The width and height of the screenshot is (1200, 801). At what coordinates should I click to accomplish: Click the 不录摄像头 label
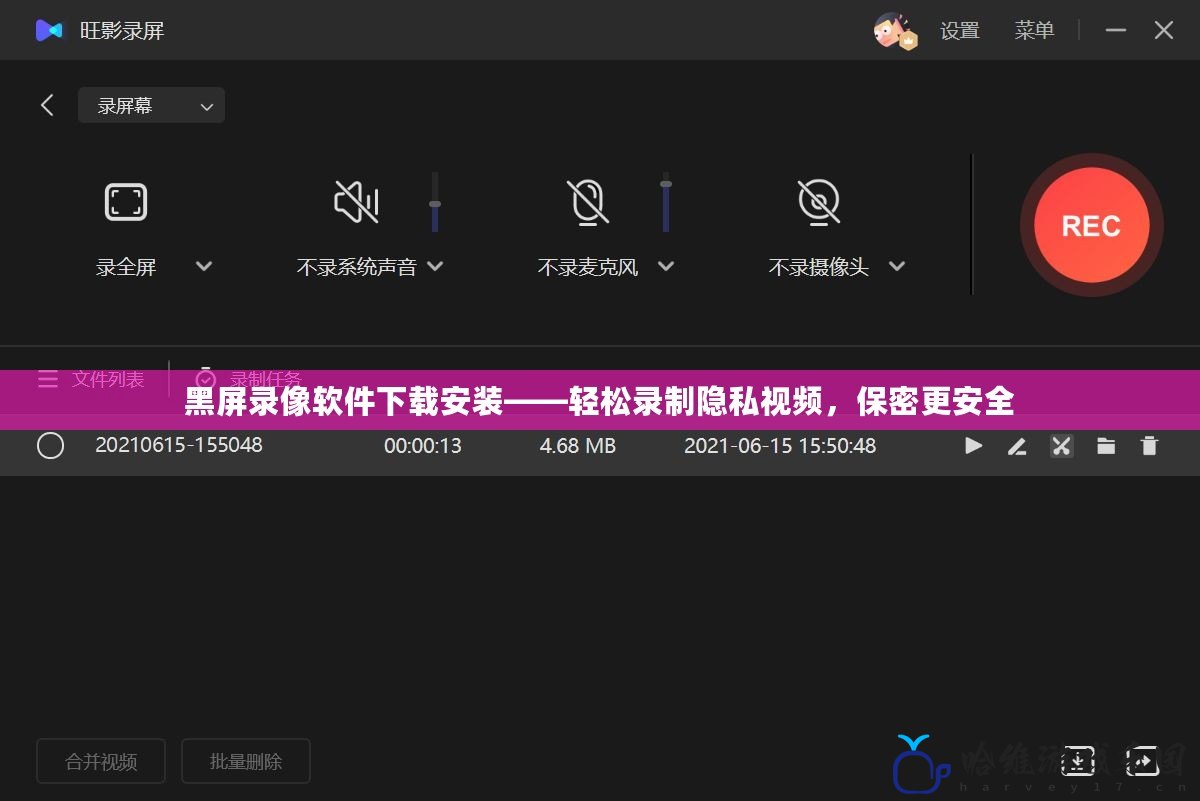click(x=819, y=267)
